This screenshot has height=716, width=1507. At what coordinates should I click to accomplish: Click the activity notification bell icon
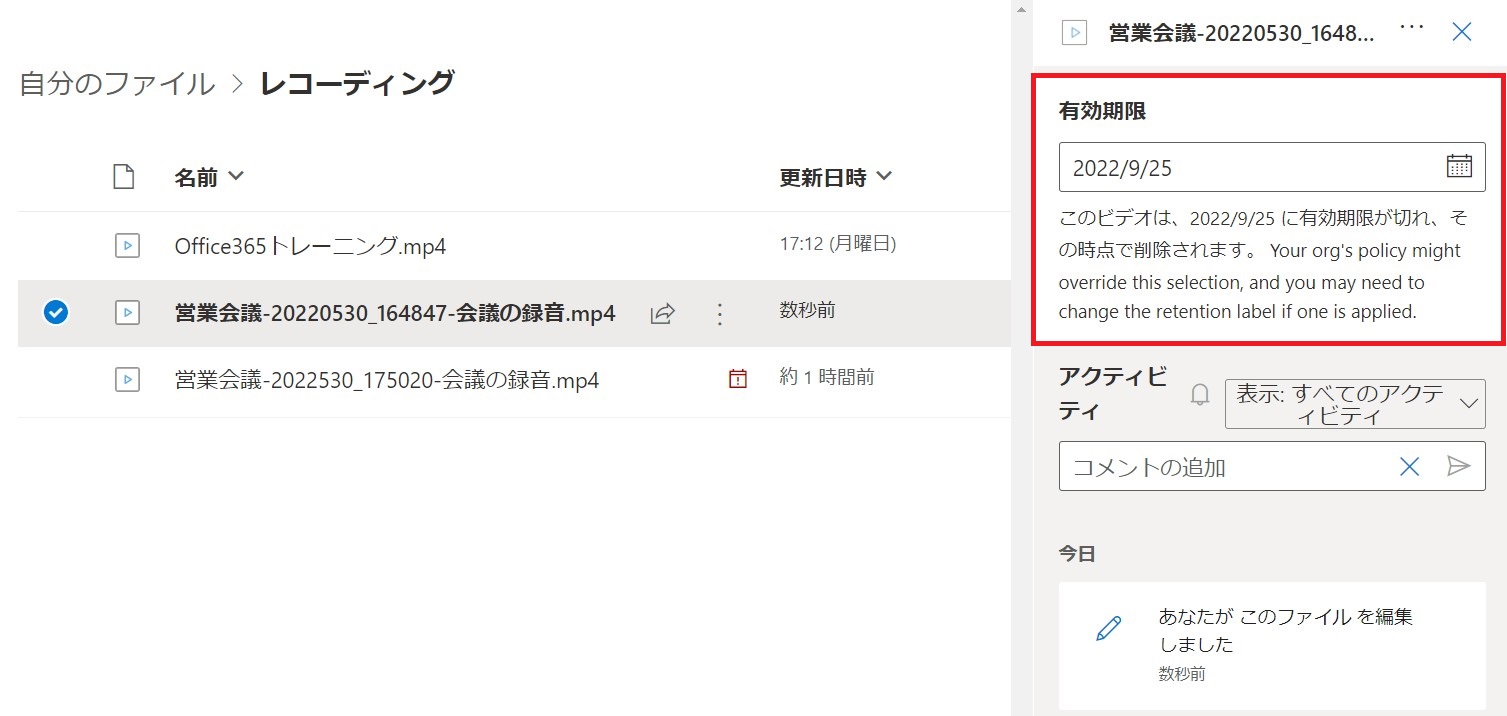point(1200,396)
